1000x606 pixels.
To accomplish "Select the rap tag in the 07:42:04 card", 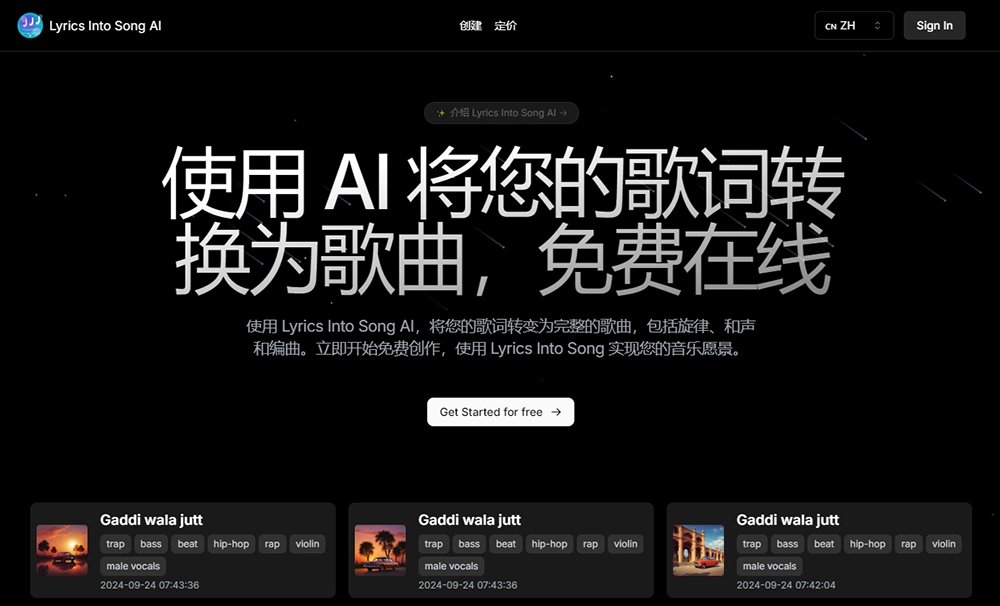I will click(909, 544).
